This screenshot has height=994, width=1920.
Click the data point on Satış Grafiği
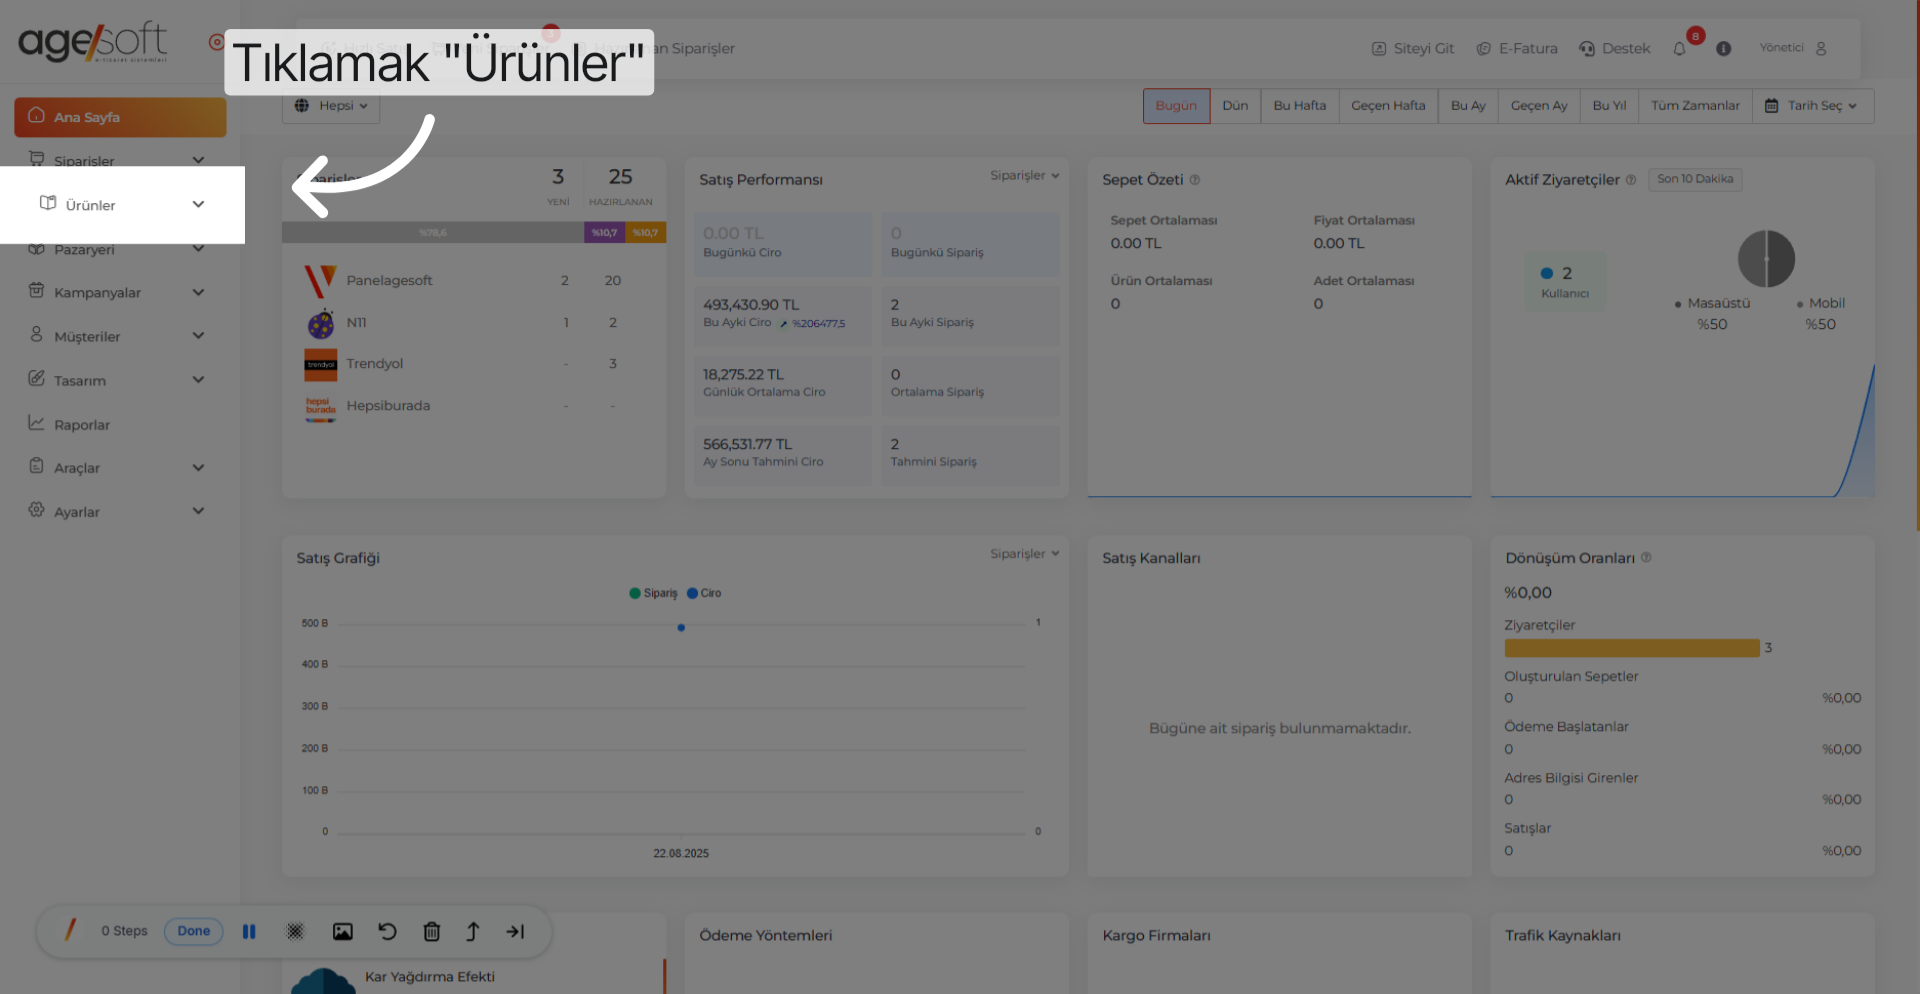point(681,628)
